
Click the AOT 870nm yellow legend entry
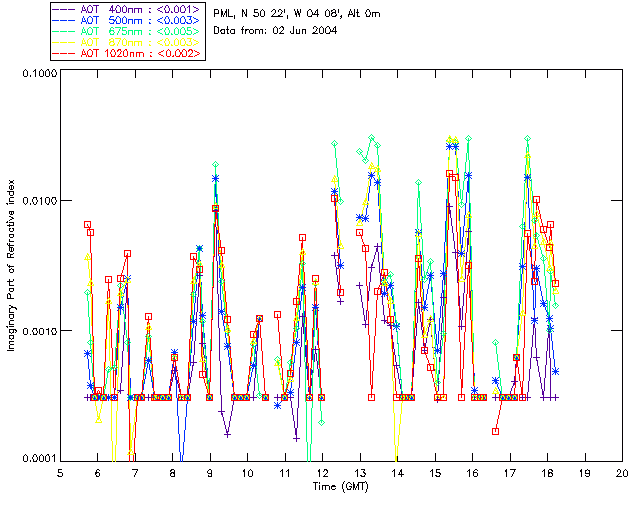(128, 42)
